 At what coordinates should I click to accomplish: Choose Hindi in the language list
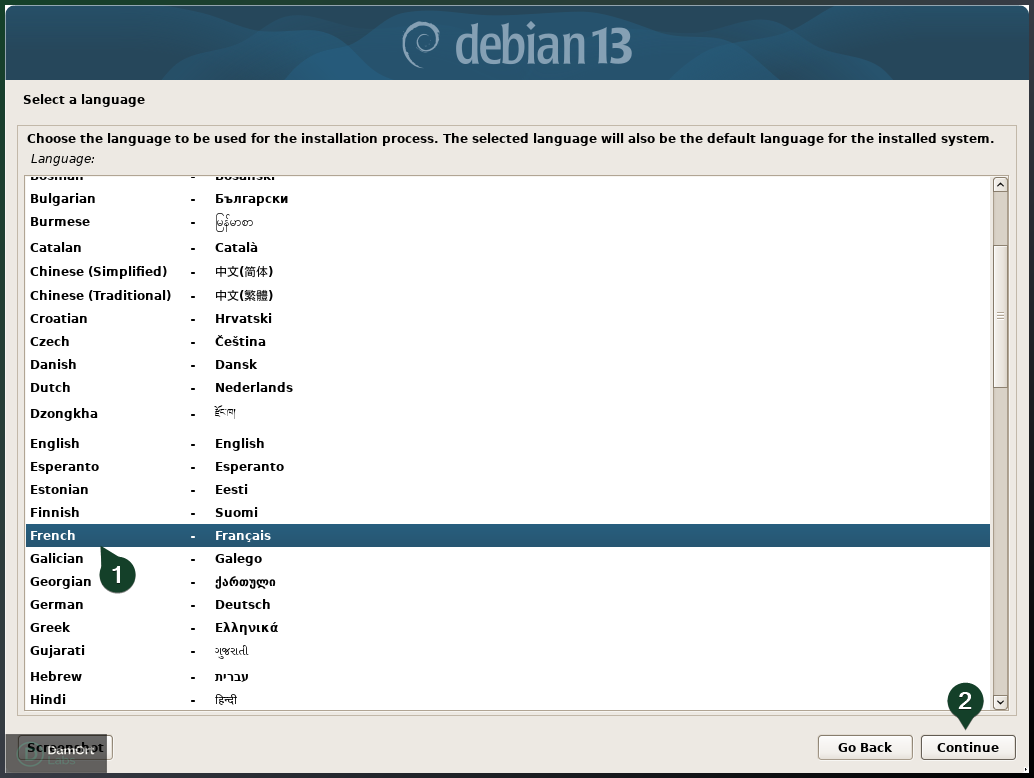point(150,699)
